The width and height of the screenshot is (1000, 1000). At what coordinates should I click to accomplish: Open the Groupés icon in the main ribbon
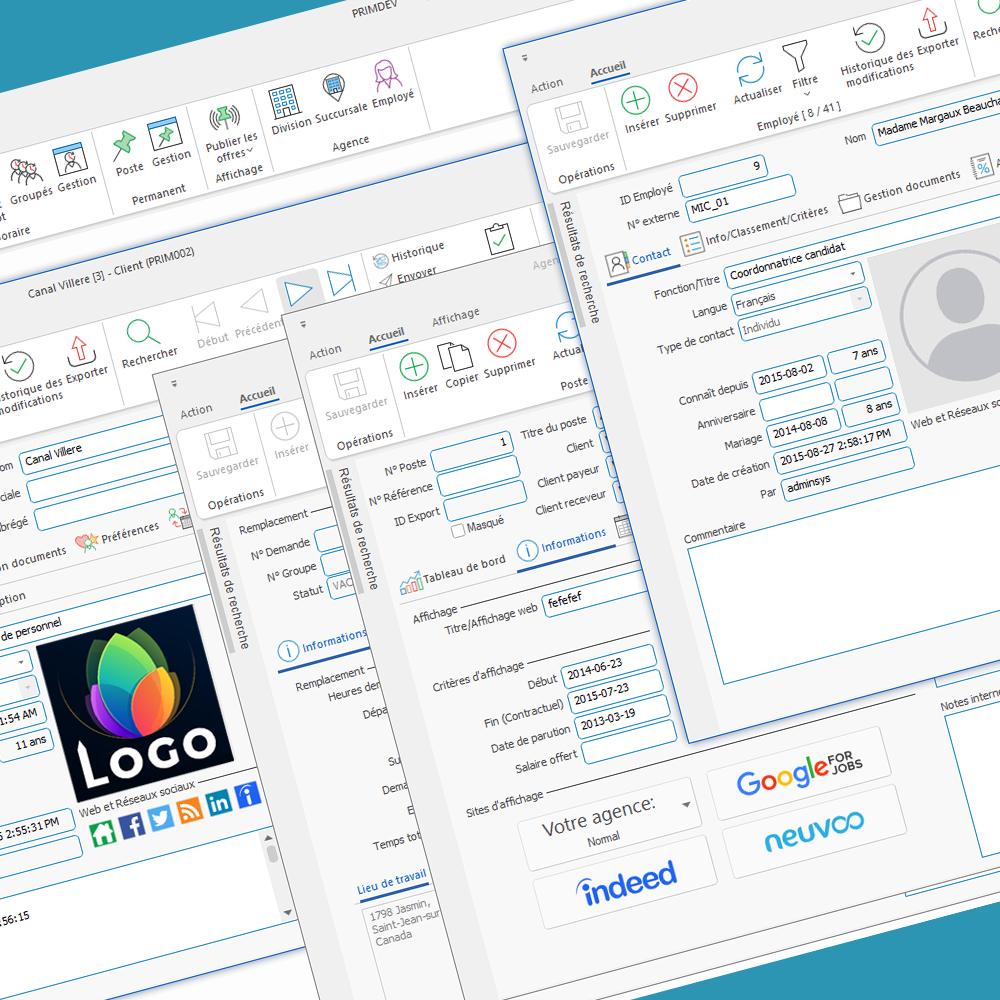[x=26, y=172]
